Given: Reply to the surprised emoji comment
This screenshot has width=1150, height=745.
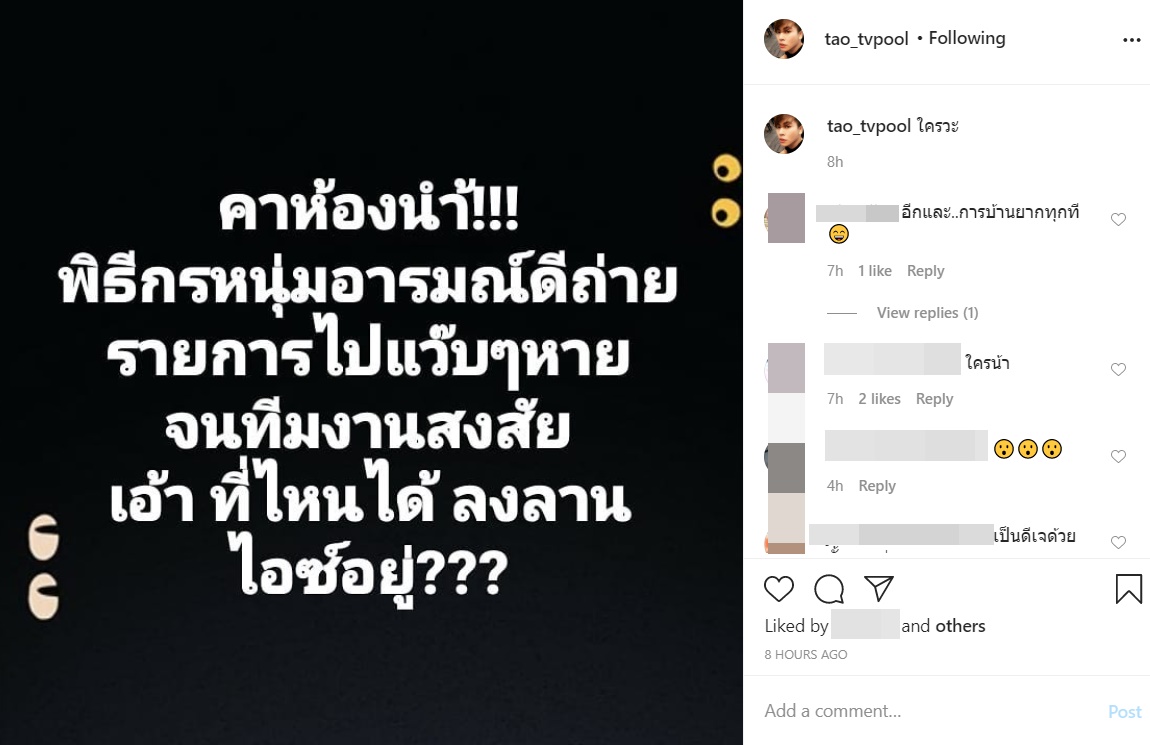Looking at the screenshot, I should [877, 486].
